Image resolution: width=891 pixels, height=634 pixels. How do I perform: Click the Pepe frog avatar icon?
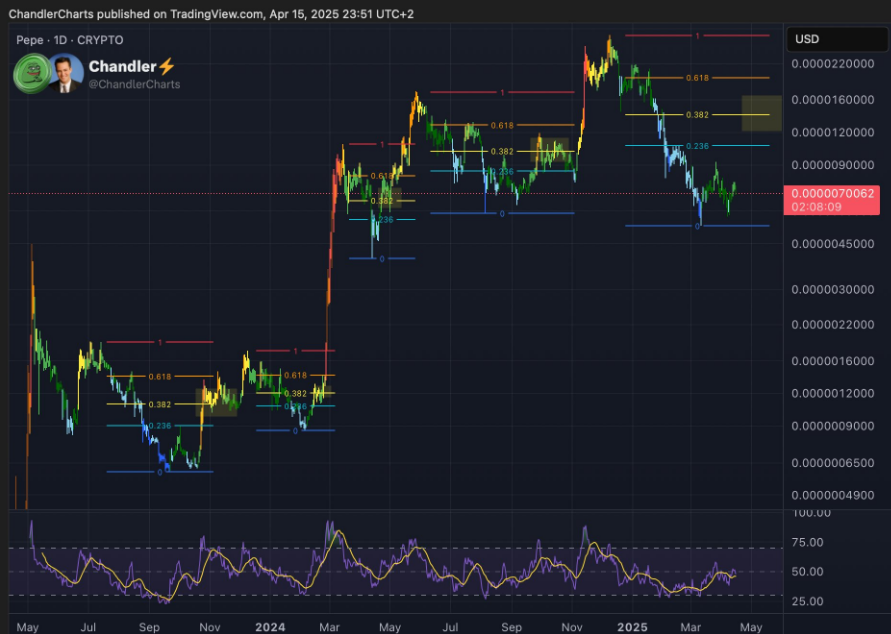(x=32, y=73)
